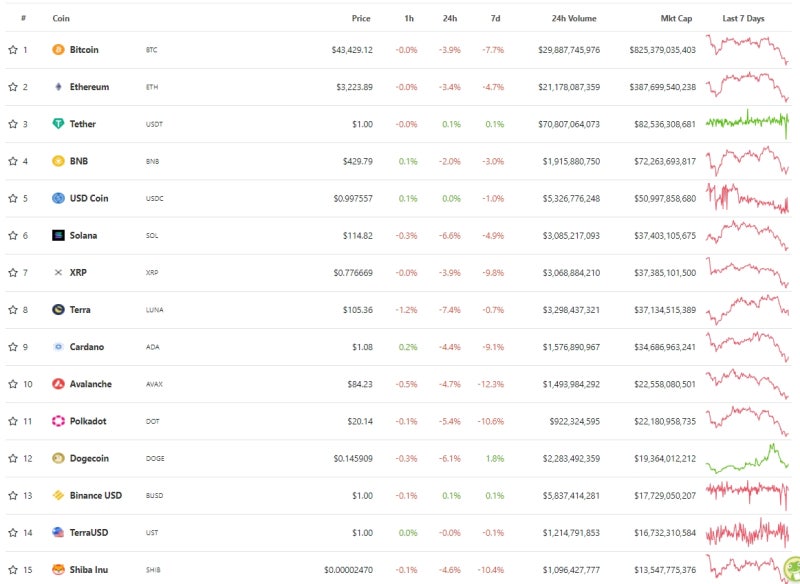Click the green gecko mascot icon
This screenshot has height=584, width=800.
[792, 568]
